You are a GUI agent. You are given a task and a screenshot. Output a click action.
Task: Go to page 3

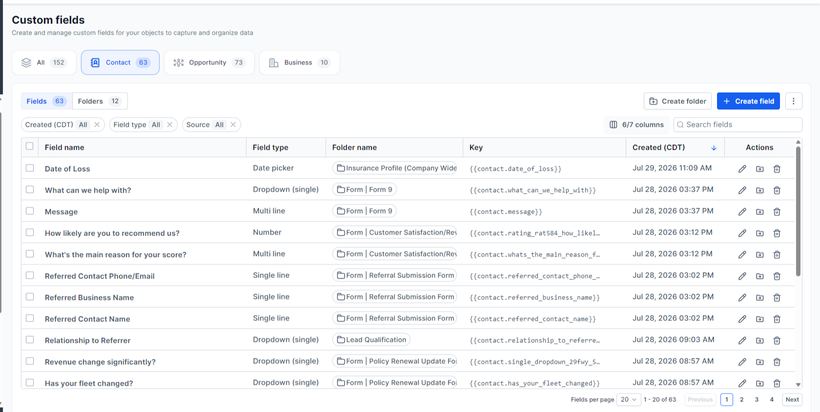[757, 399]
